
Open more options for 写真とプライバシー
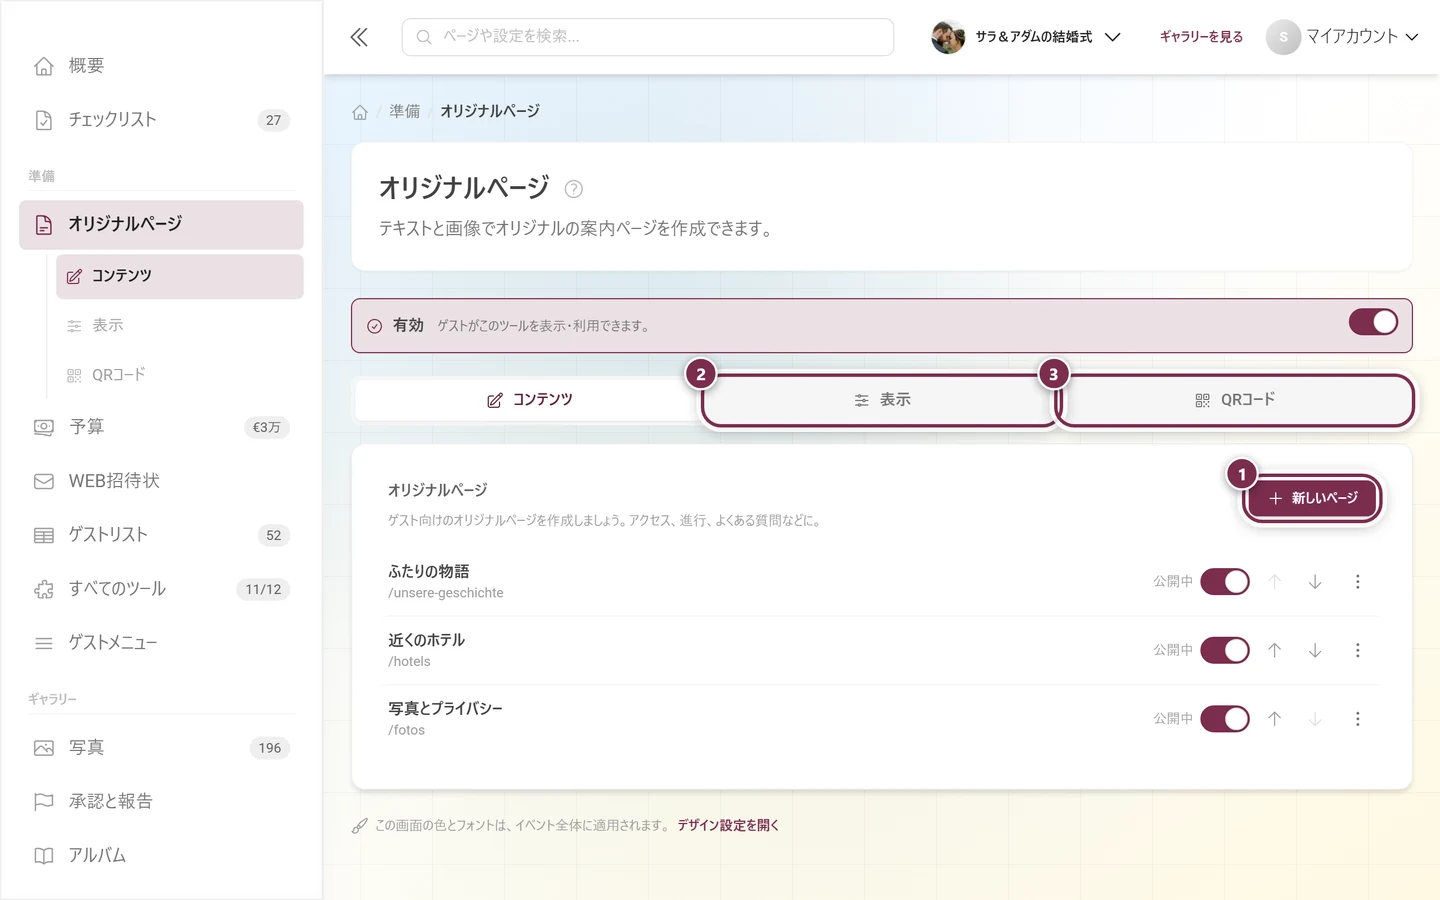coord(1357,719)
